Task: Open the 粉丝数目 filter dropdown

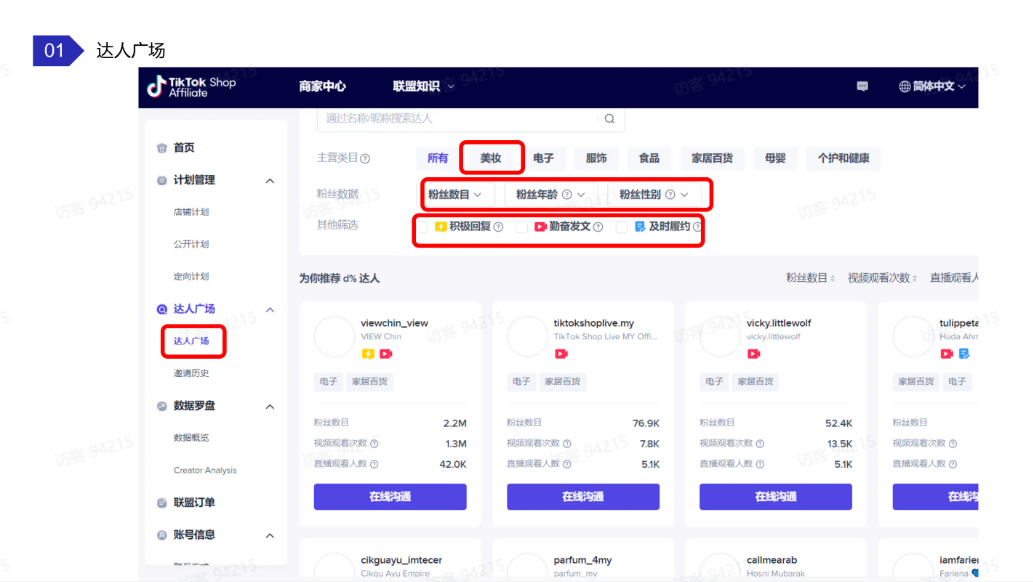Action: (x=455, y=194)
